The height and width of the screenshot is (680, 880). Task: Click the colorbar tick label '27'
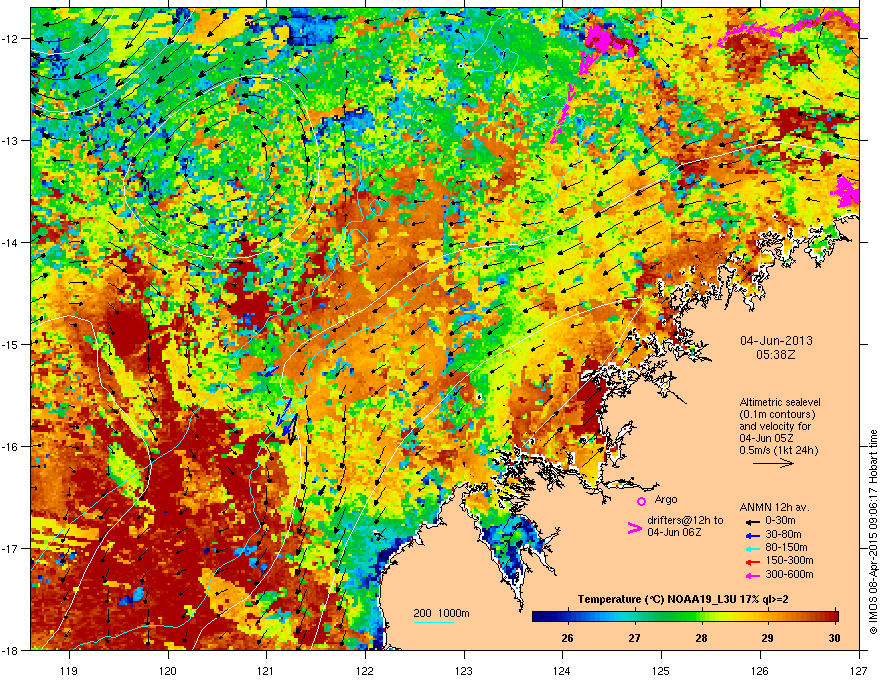(634, 638)
